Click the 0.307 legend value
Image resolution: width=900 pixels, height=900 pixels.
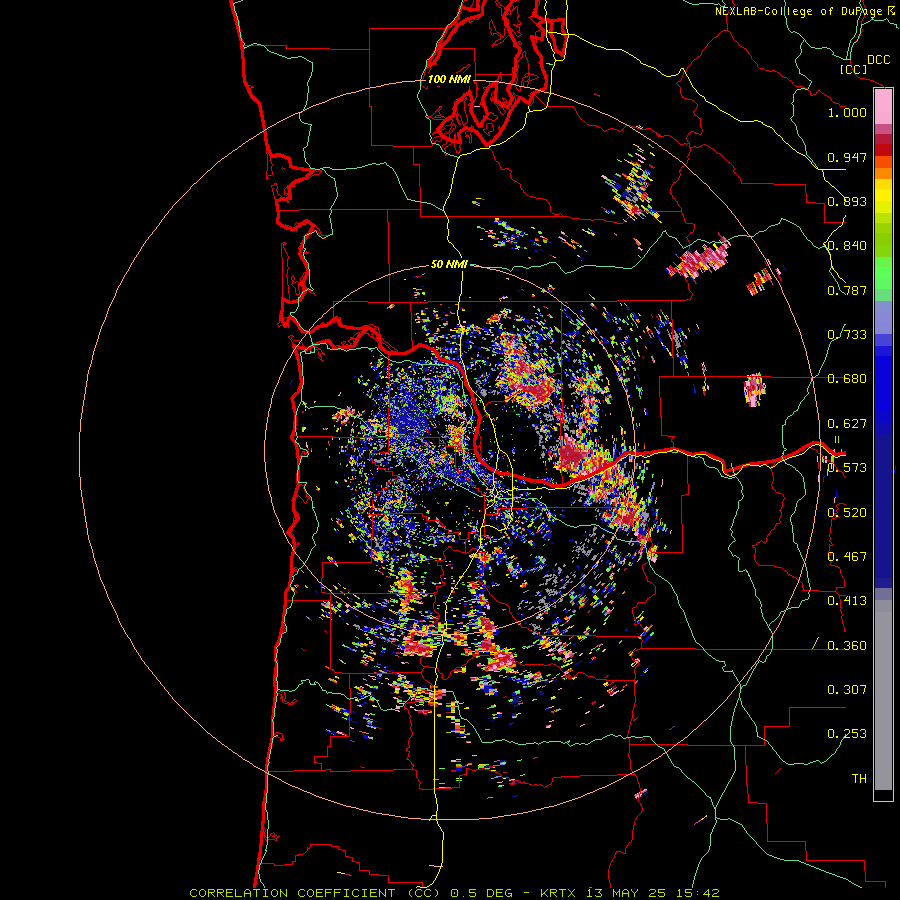coord(847,690)
